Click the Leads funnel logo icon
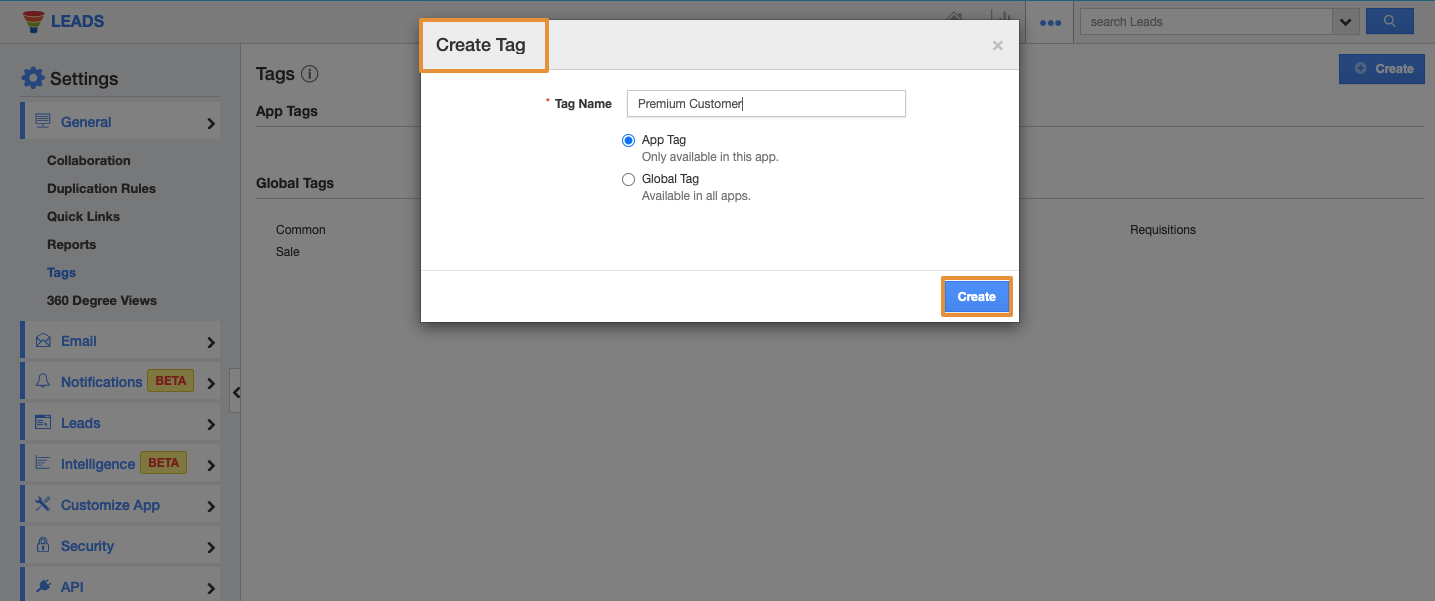The image size is (1435, 601). 33,21
